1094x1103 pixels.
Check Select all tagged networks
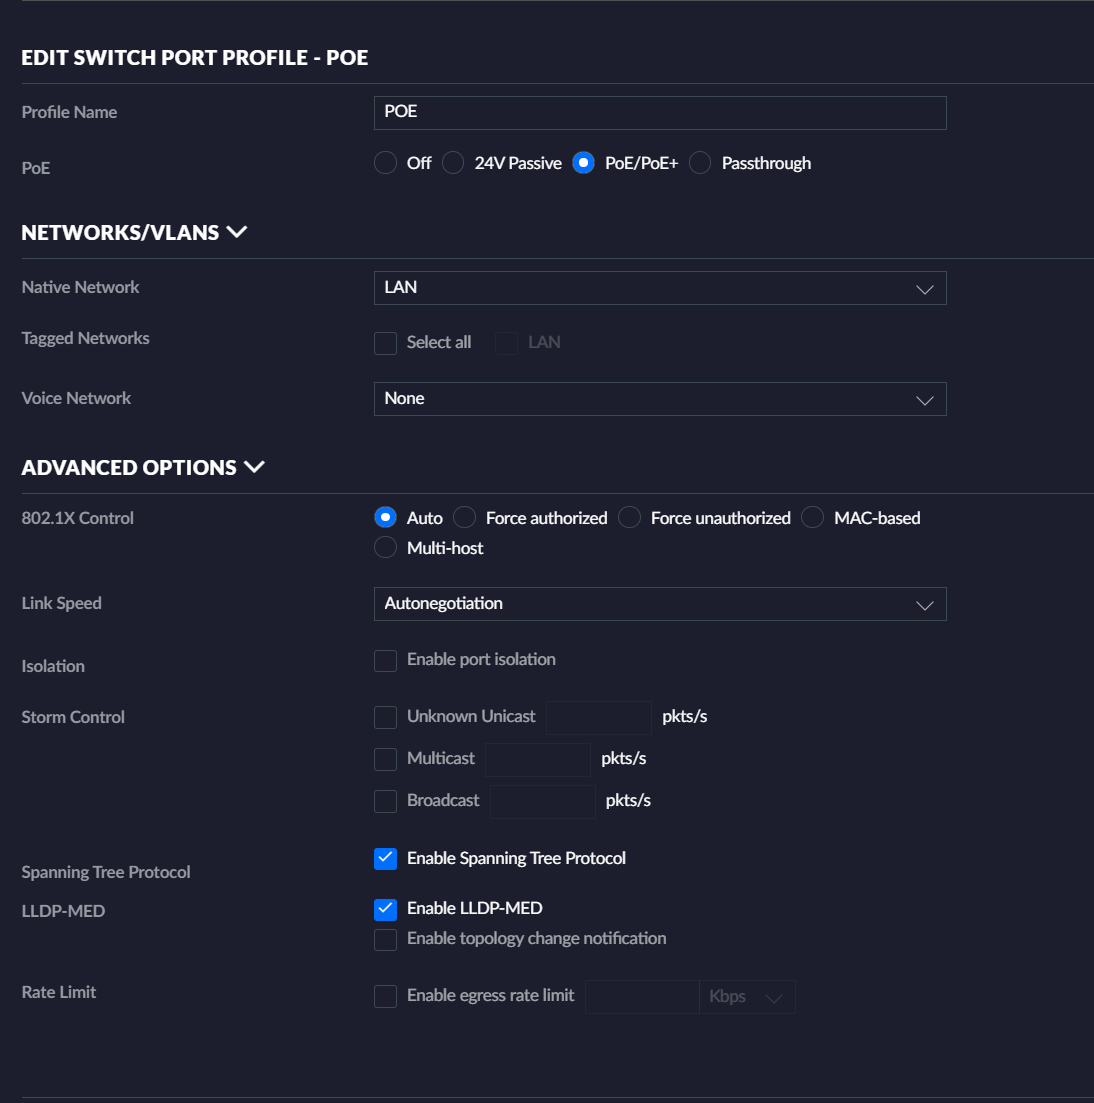tap(385, 343)
